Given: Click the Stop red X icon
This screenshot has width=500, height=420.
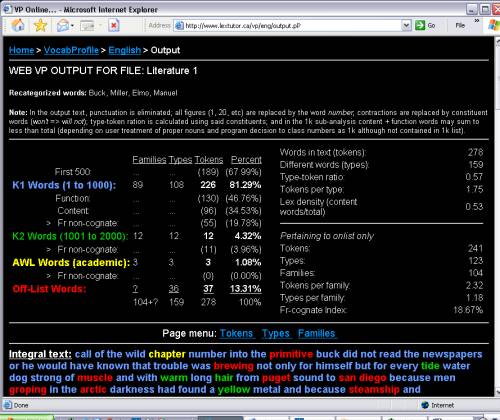Looking at the screenshot, I should [x=114, y=26].
